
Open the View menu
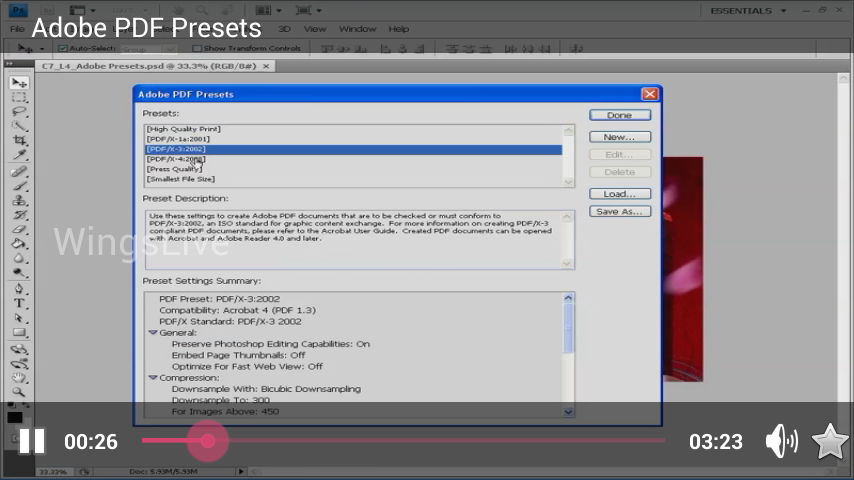pyautogui.click(x=315, y=29)
